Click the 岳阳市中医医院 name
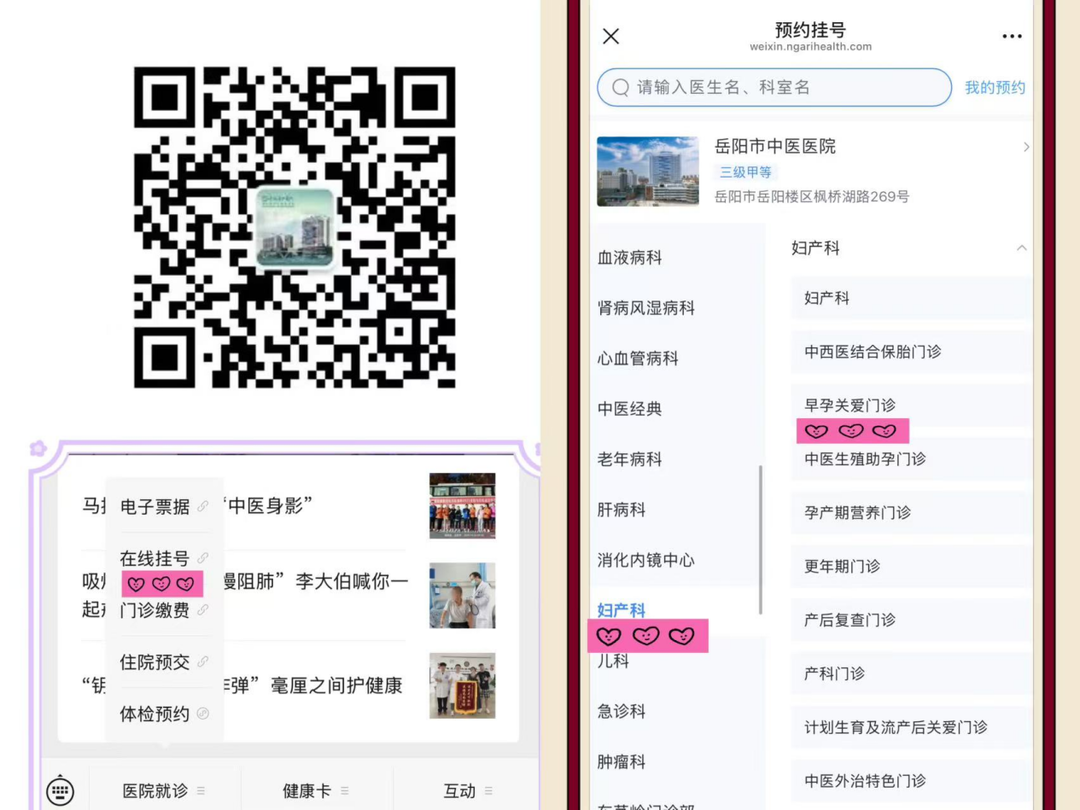 (775, 146)
